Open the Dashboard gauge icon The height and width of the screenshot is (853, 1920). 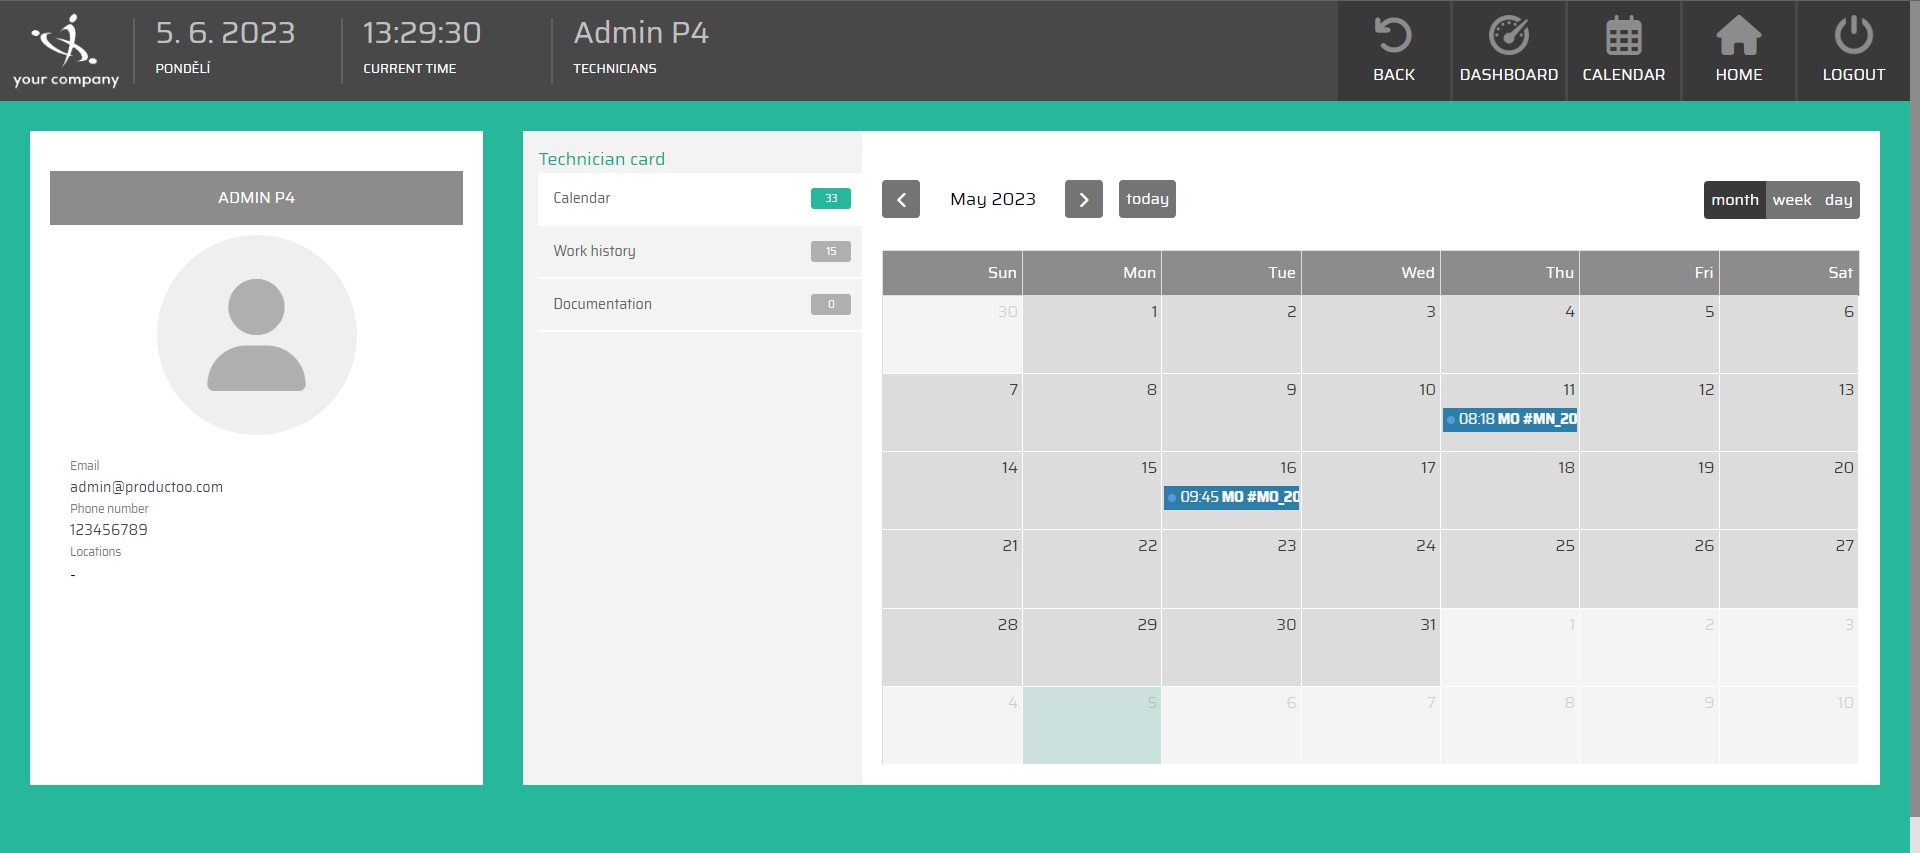1508,37
